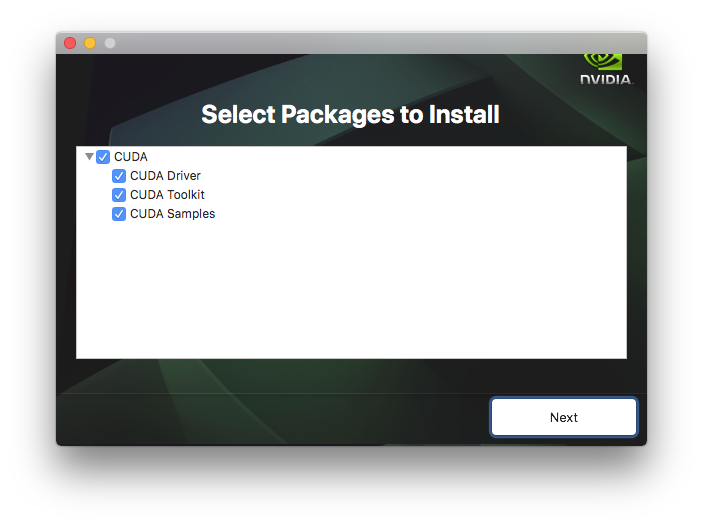This screenshot has height=526, width=703.
Task: Click the dark footer area beside Next
Action: pos(269,418)
